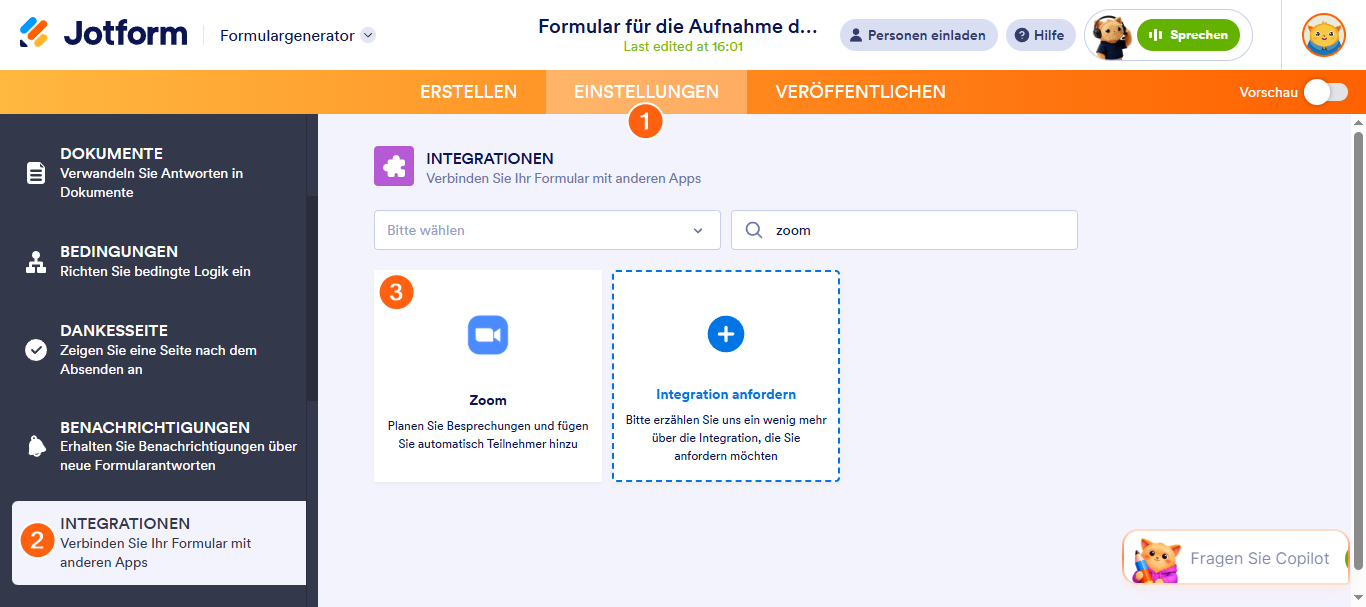Switch to the ERSTELLEN tab
Image resolution: width=1366 pixels, height=607 pixels.
click(x=468, y=92)
